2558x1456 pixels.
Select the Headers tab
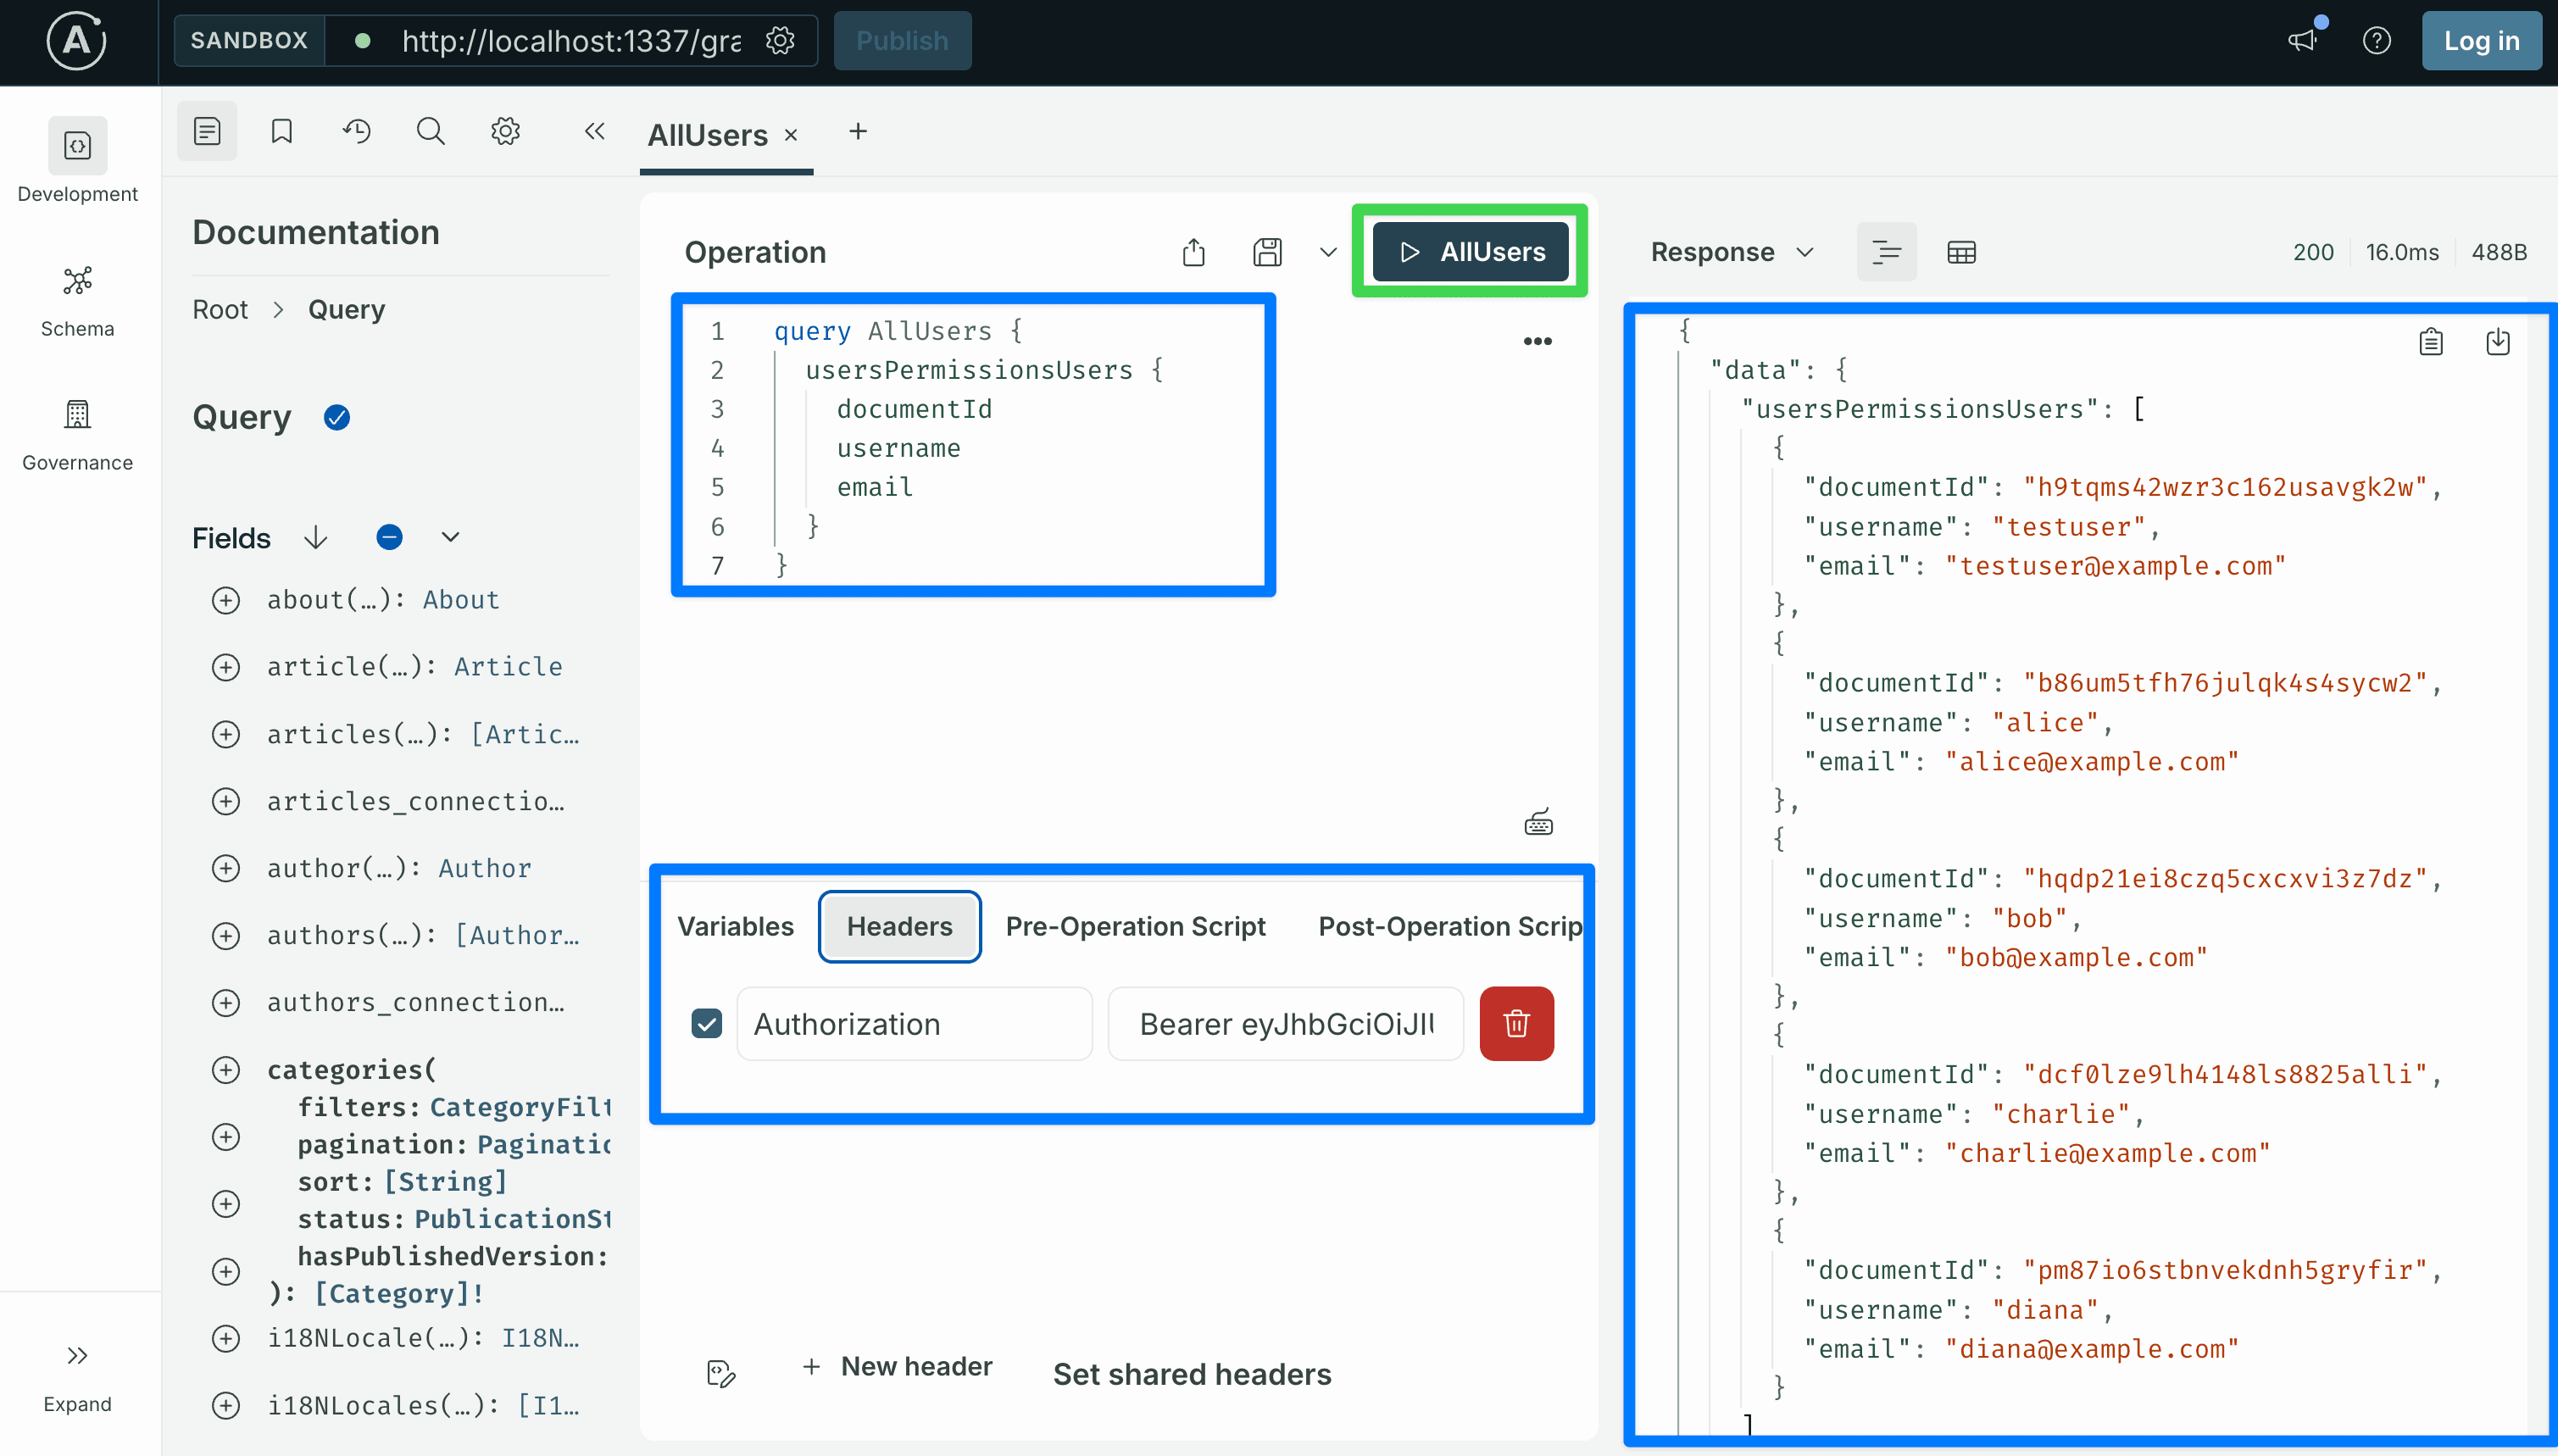click(899, 926)
